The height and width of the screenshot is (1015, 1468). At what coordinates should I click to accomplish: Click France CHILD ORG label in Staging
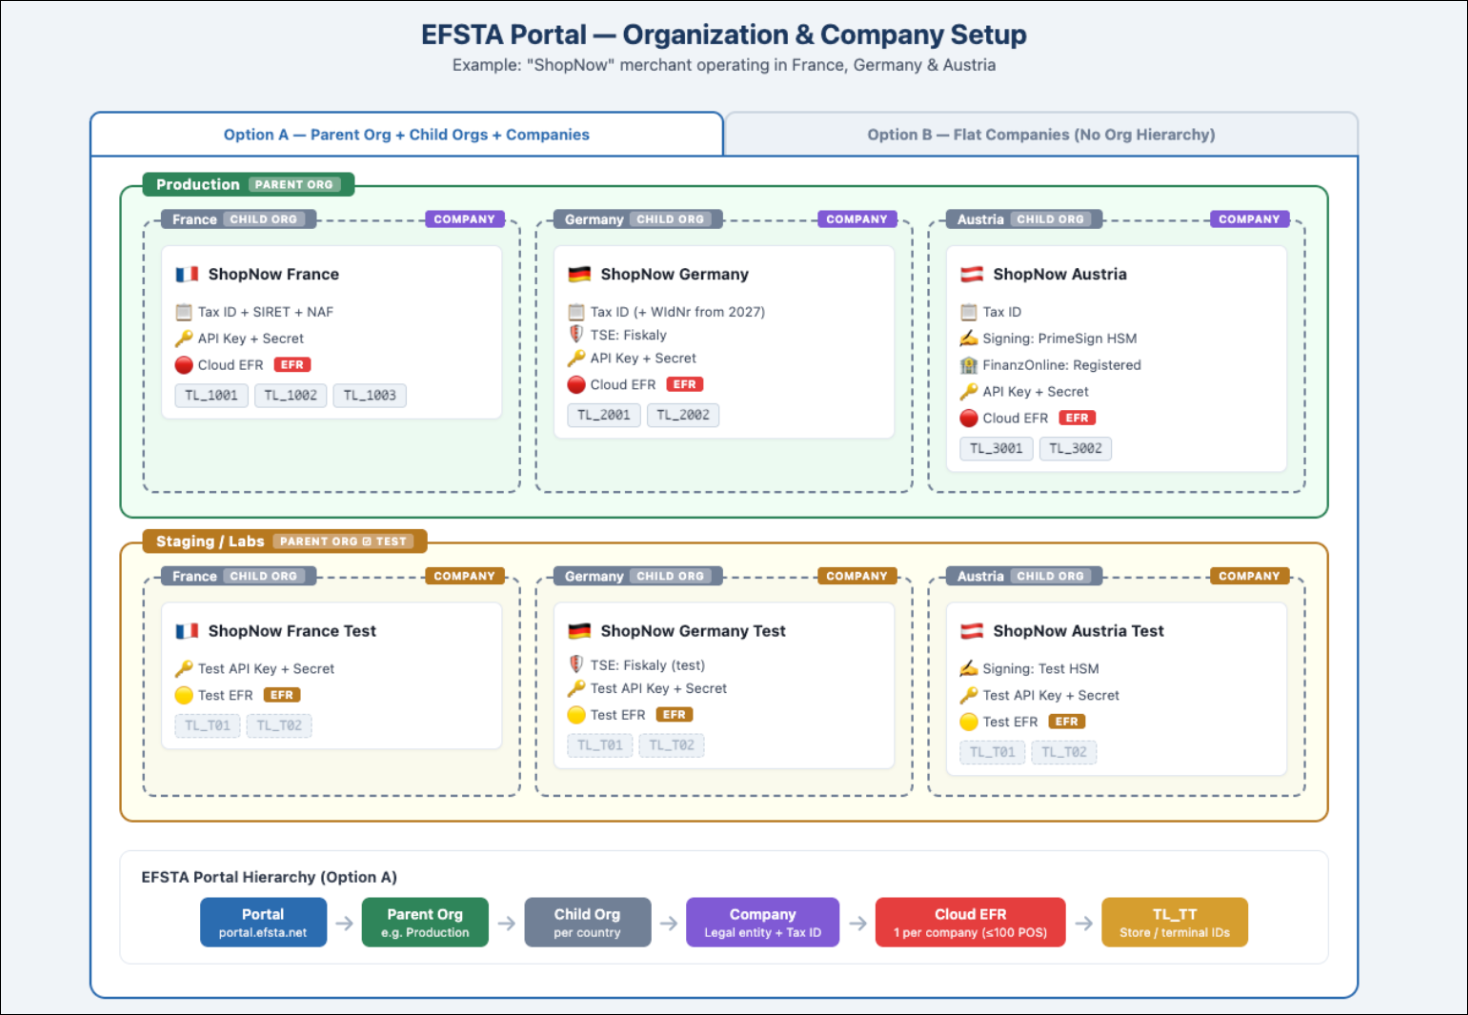tap(239, 576)
